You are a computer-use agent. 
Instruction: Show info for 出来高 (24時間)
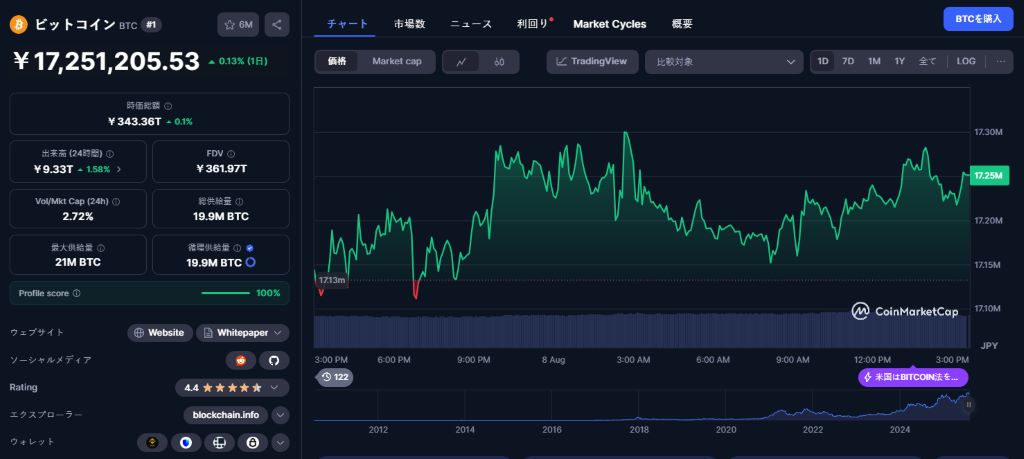point(110,154)
